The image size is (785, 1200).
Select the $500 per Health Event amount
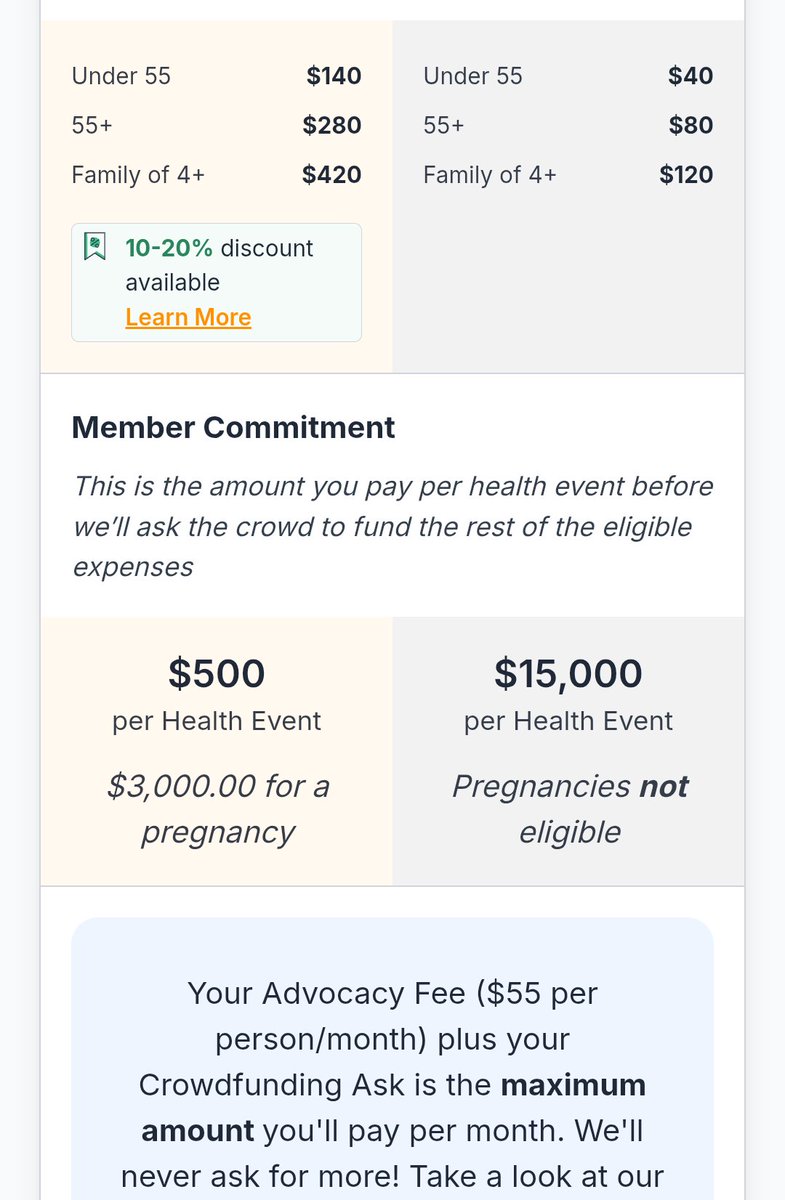[216, 674]
